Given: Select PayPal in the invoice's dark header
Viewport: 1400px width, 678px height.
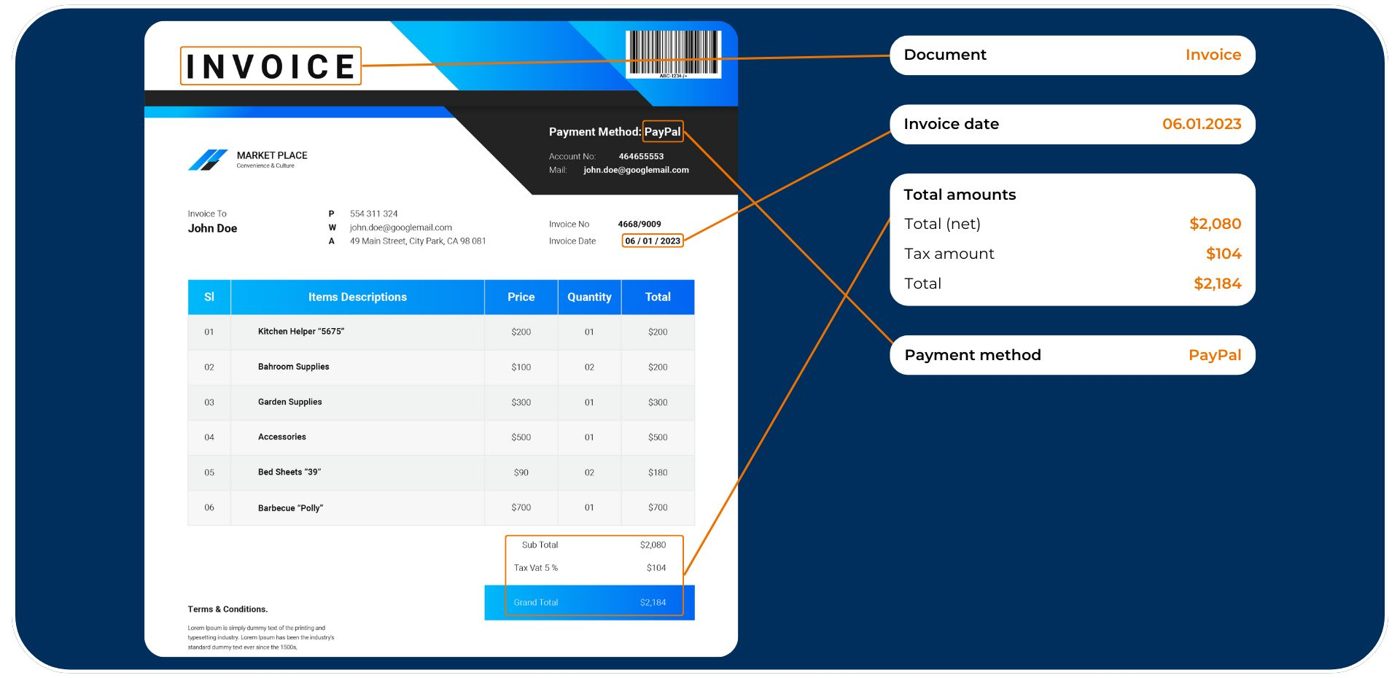Looking at the screenshot, I should pos(663,132).
